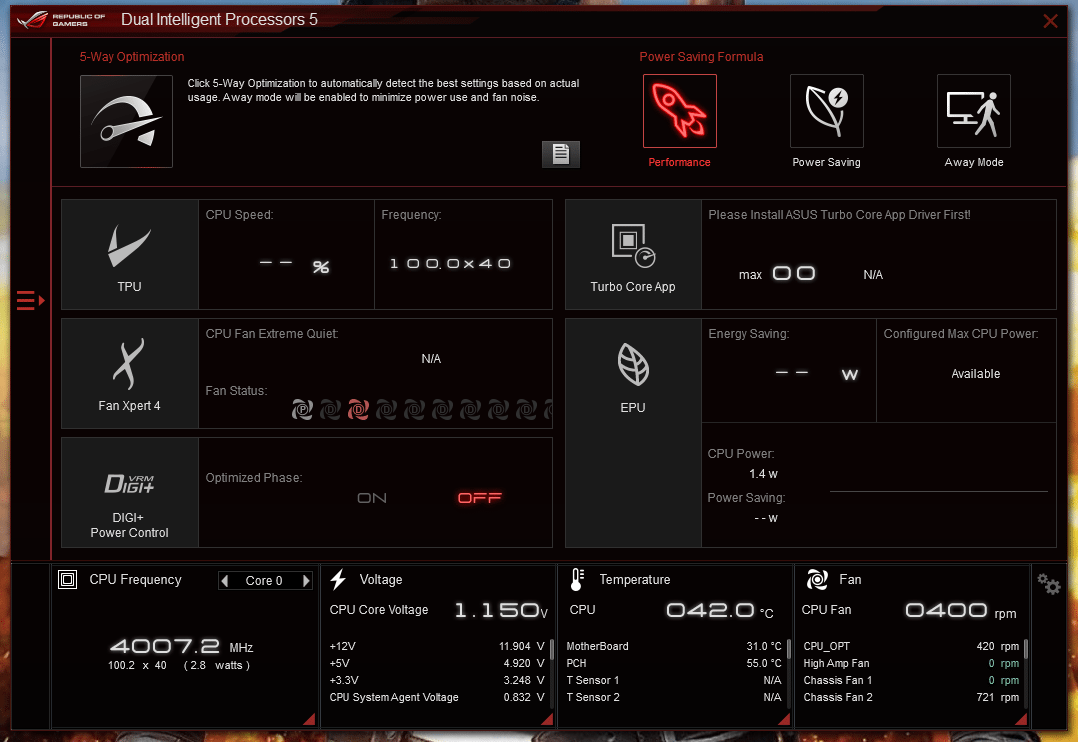The image size is (1078, 742).
Task: Open the DIGI+ Power Control tile
Action: click(130, 492)
